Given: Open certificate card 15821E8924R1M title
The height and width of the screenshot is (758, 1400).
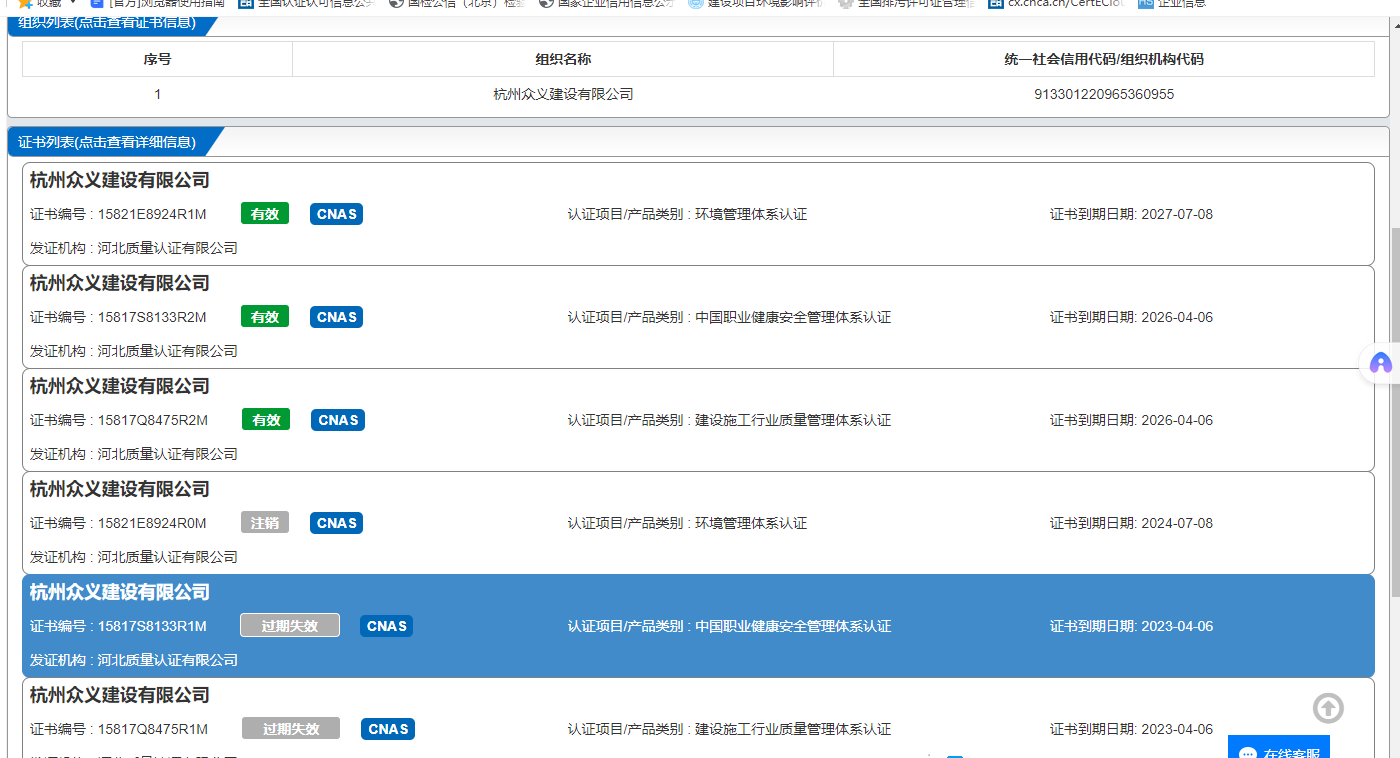Looking at the screenshot, I should (120, 180).
